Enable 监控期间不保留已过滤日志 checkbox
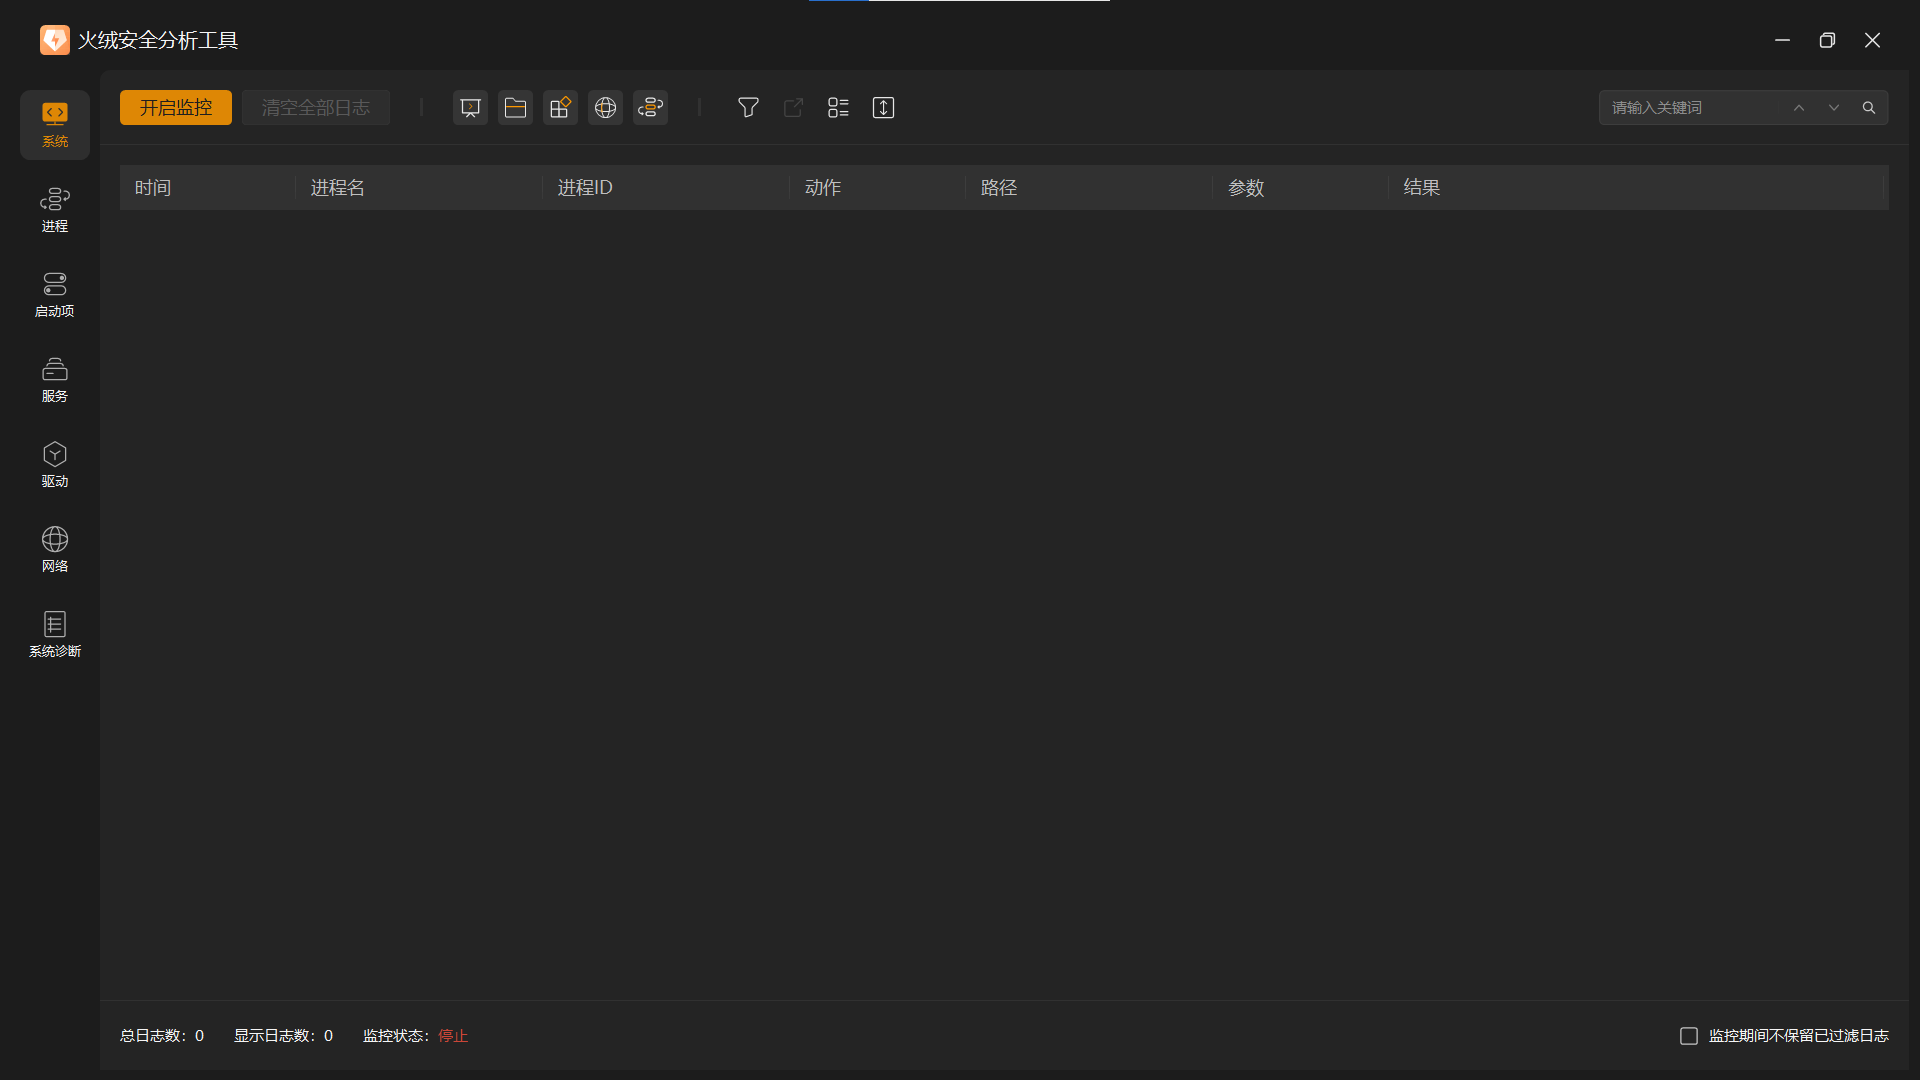 point(1689,1036)
